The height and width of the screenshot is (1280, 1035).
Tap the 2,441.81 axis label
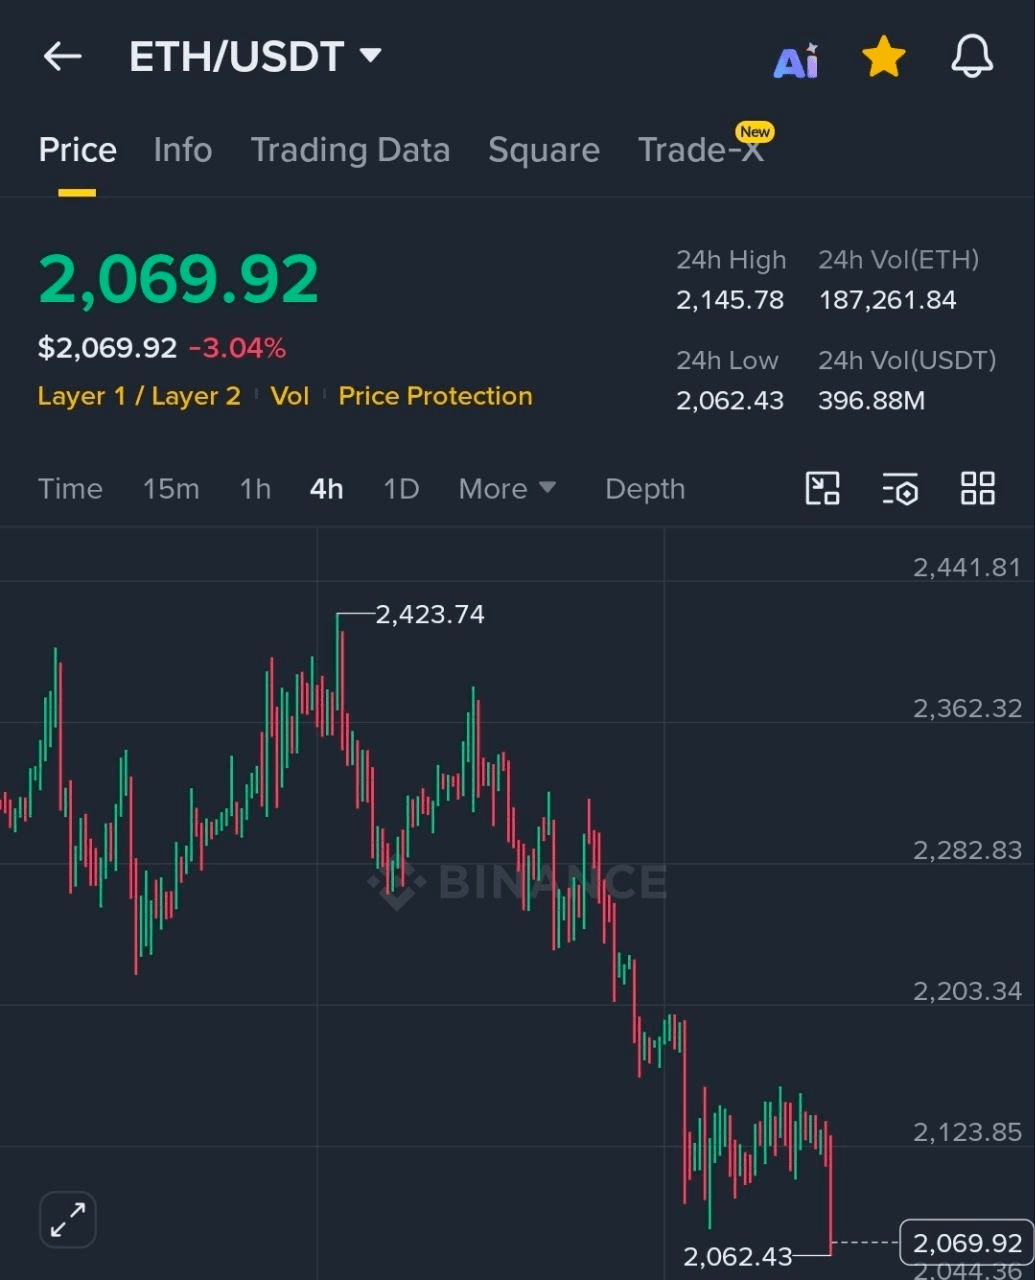click(x=967, y=567)
